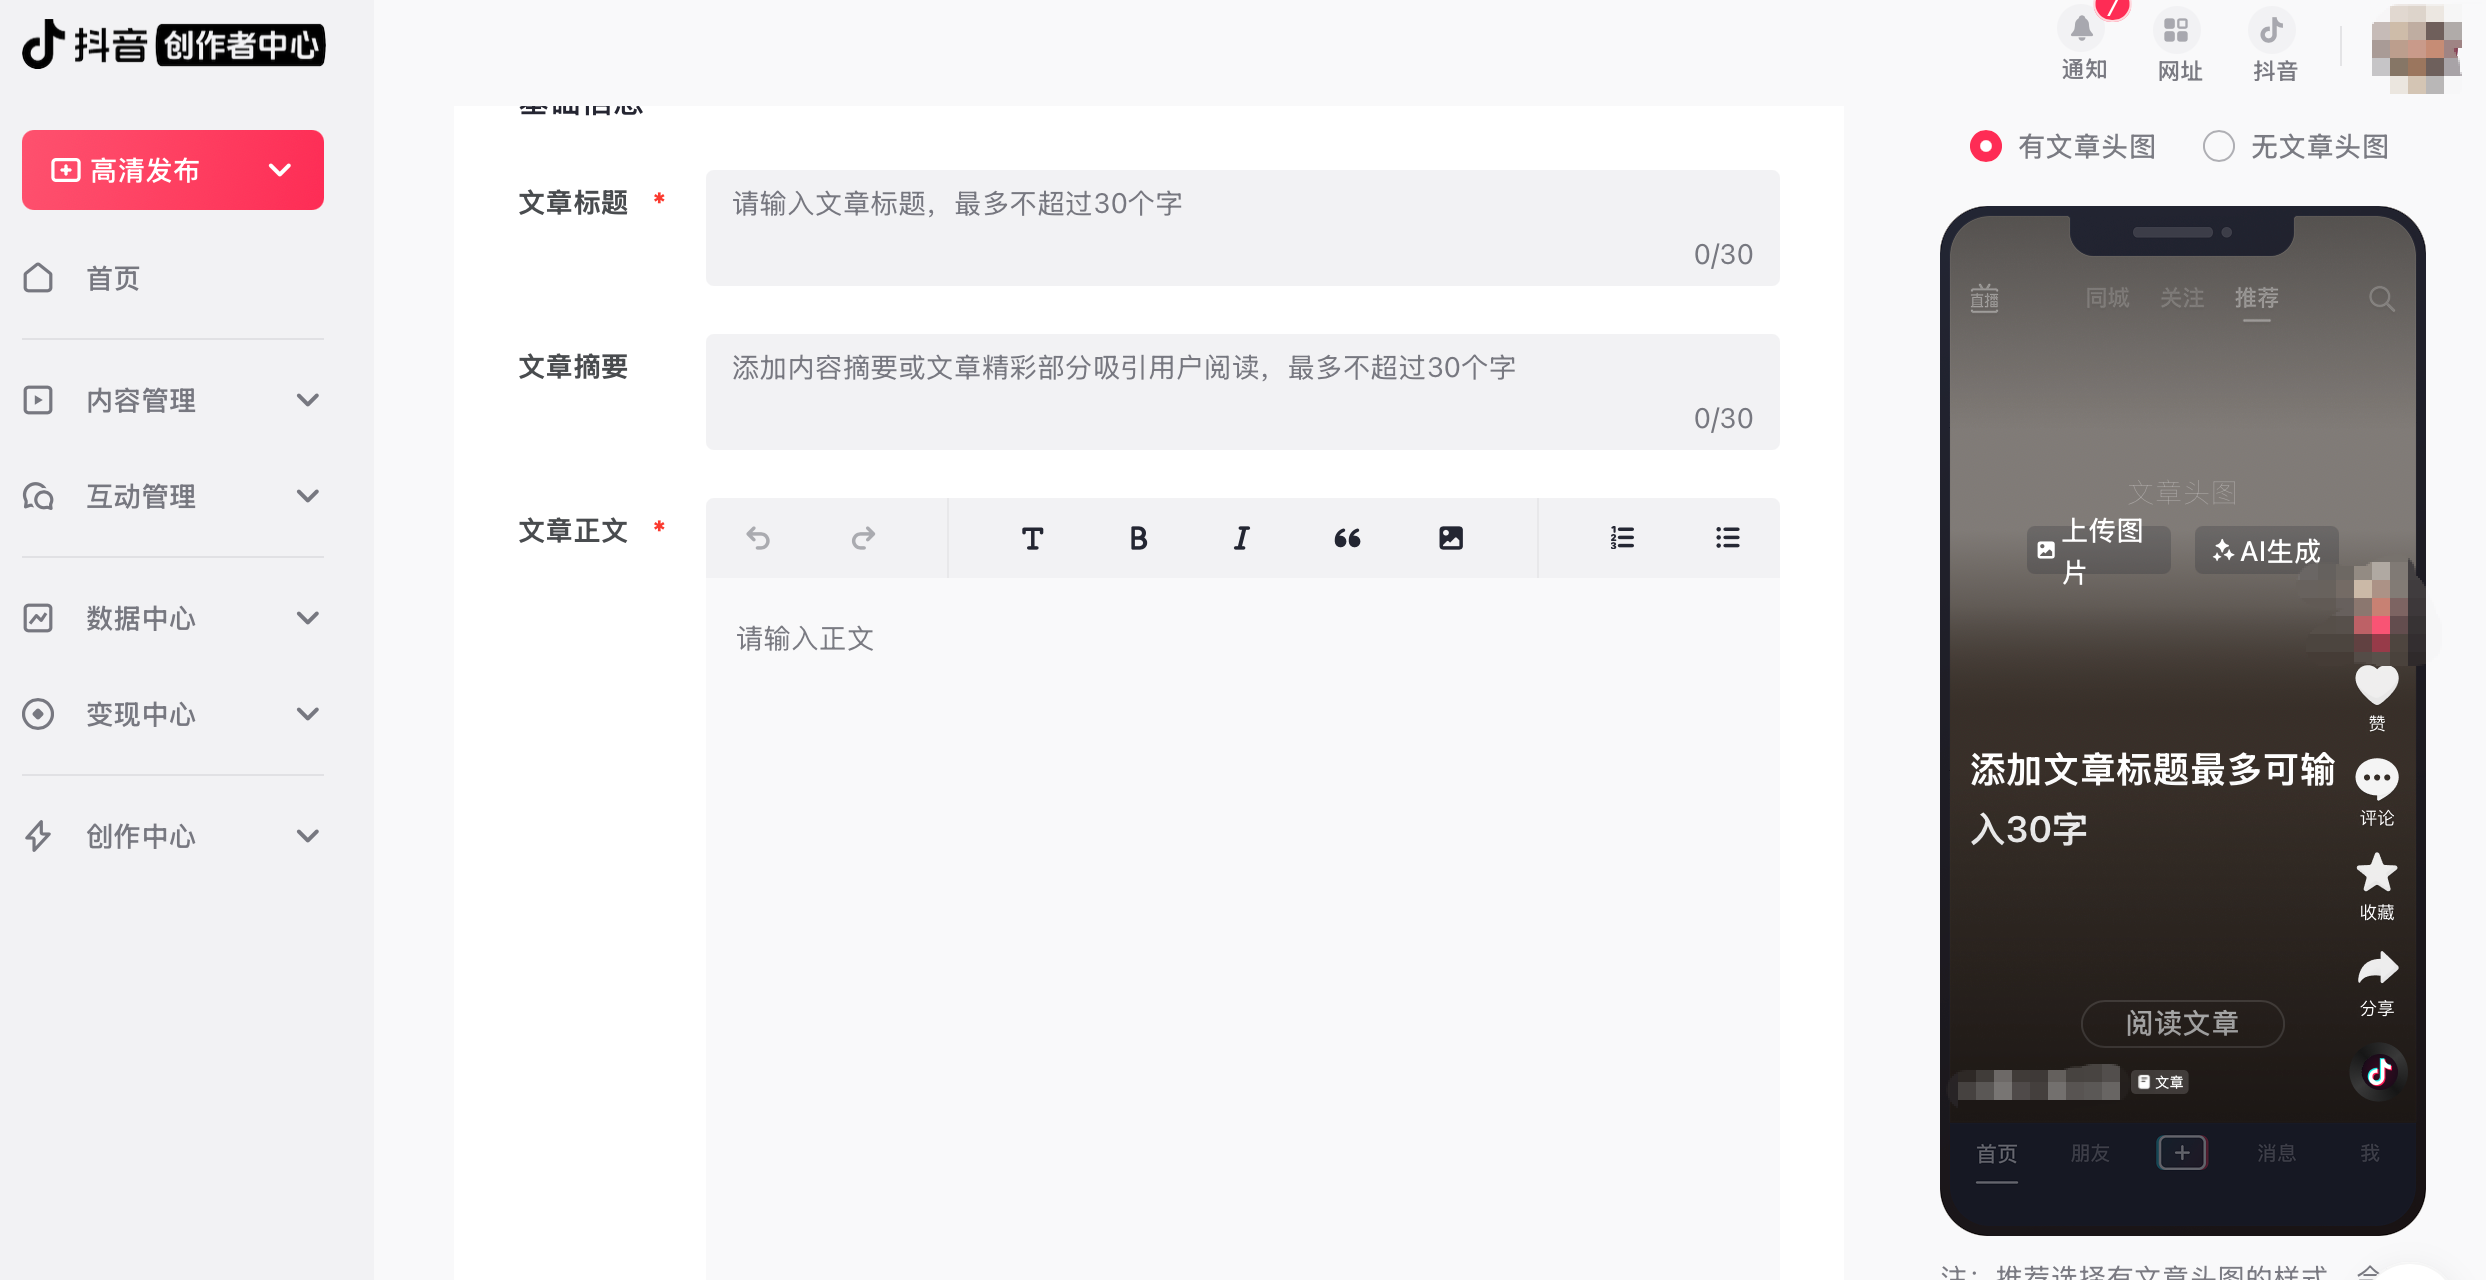The width and height of the screenshot is (2486, 1280).
Task: Click the AI生成 button in preview
Action: point(2265,549)
